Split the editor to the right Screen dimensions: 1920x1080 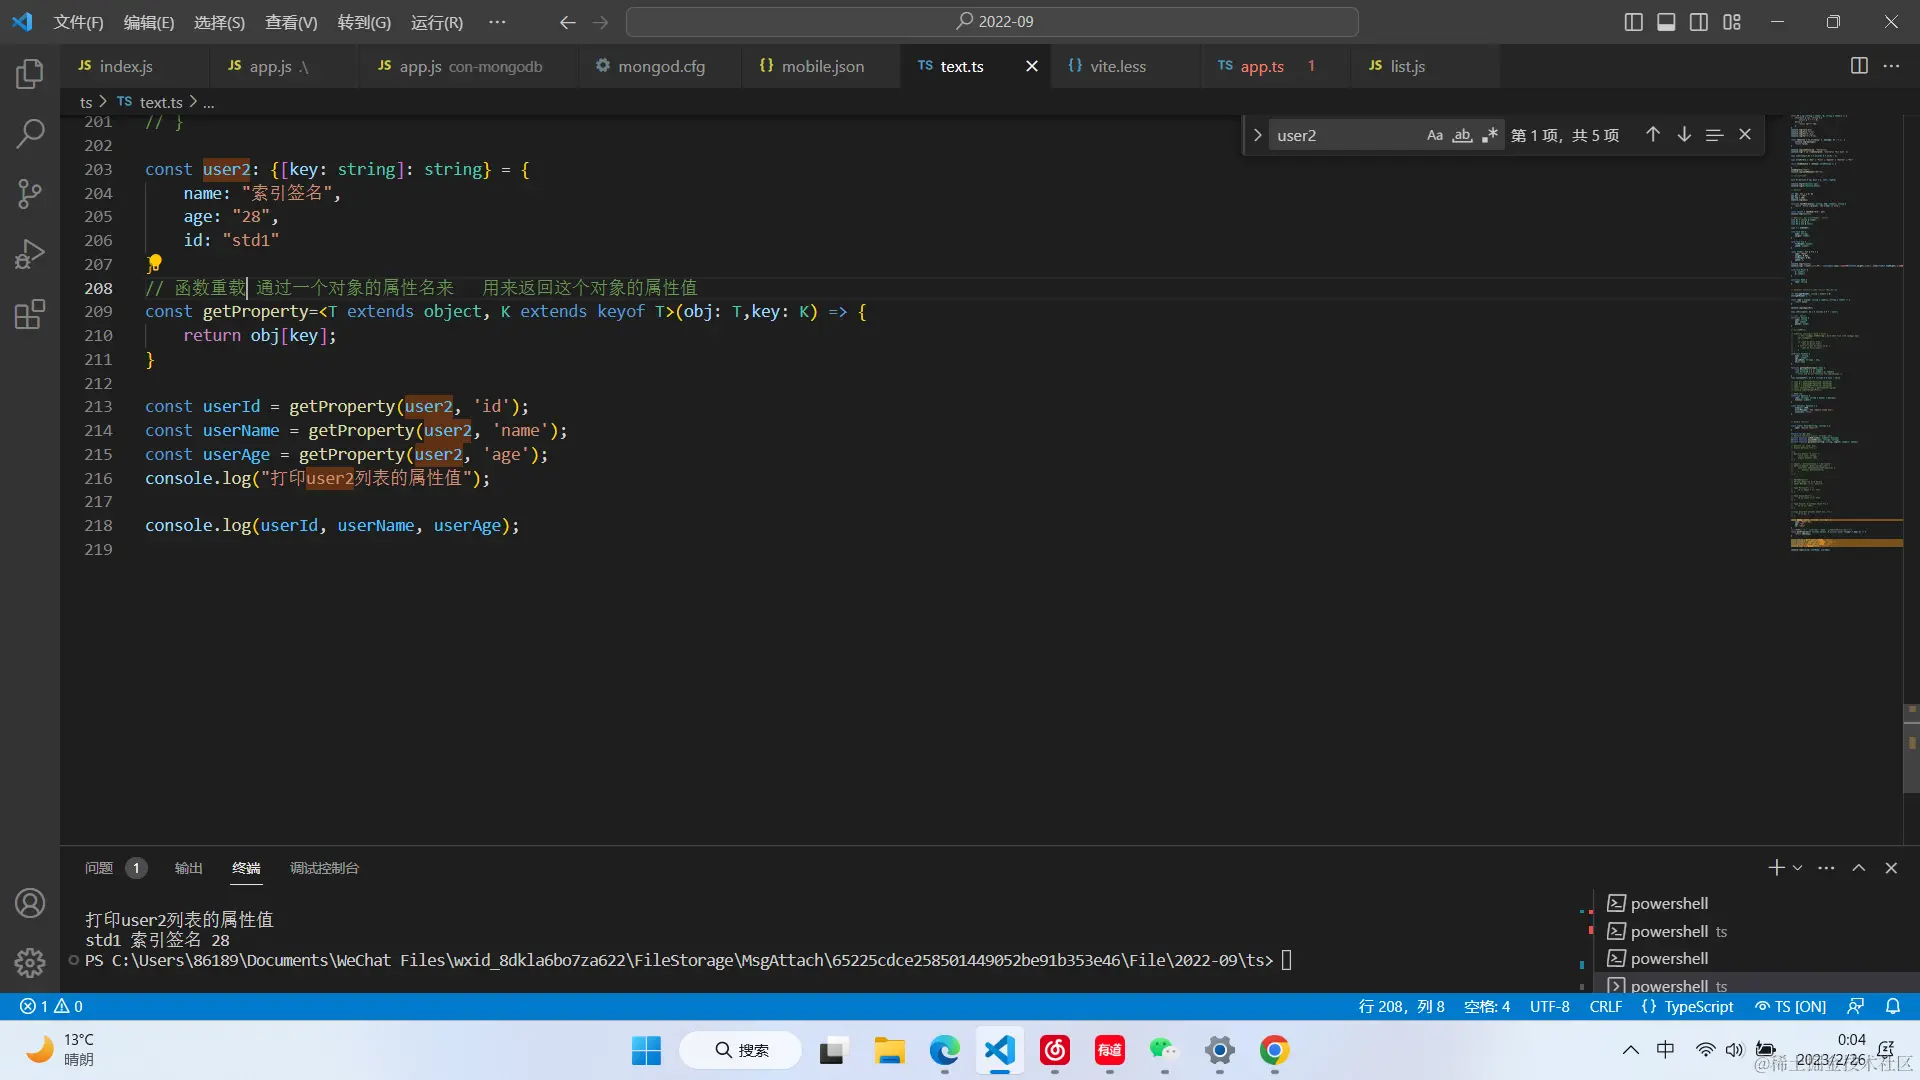click(1858, 66)
